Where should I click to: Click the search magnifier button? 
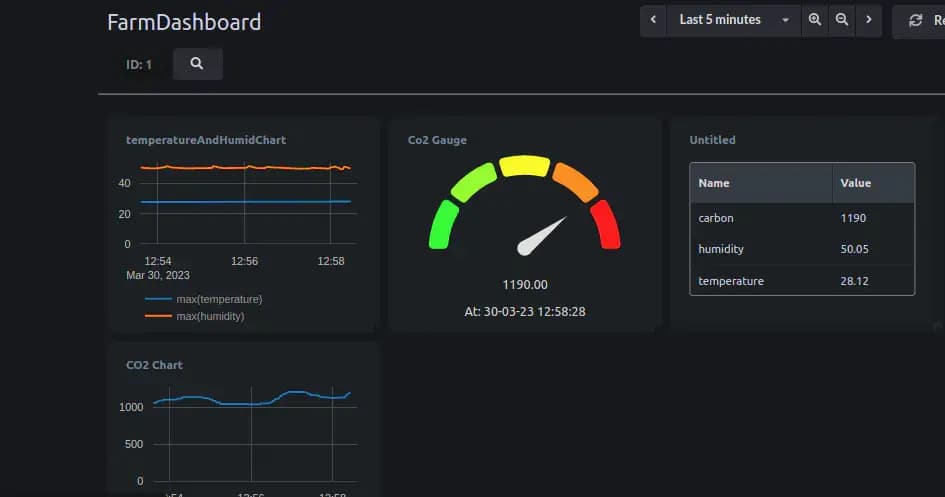pyautogui.click(x=197, y=64)
